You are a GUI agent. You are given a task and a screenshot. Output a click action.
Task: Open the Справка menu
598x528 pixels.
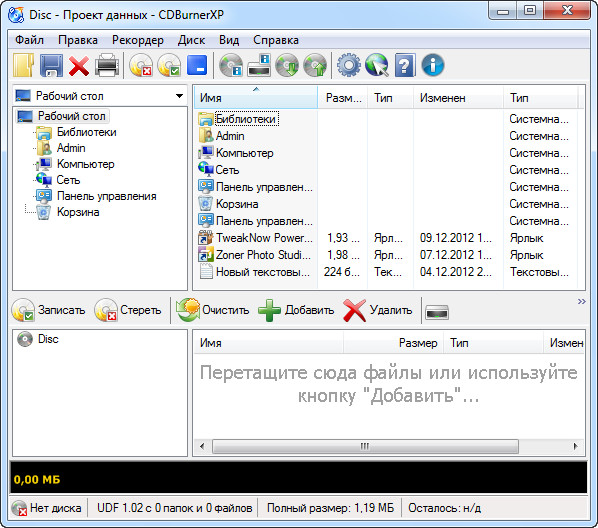click(276, 40)
